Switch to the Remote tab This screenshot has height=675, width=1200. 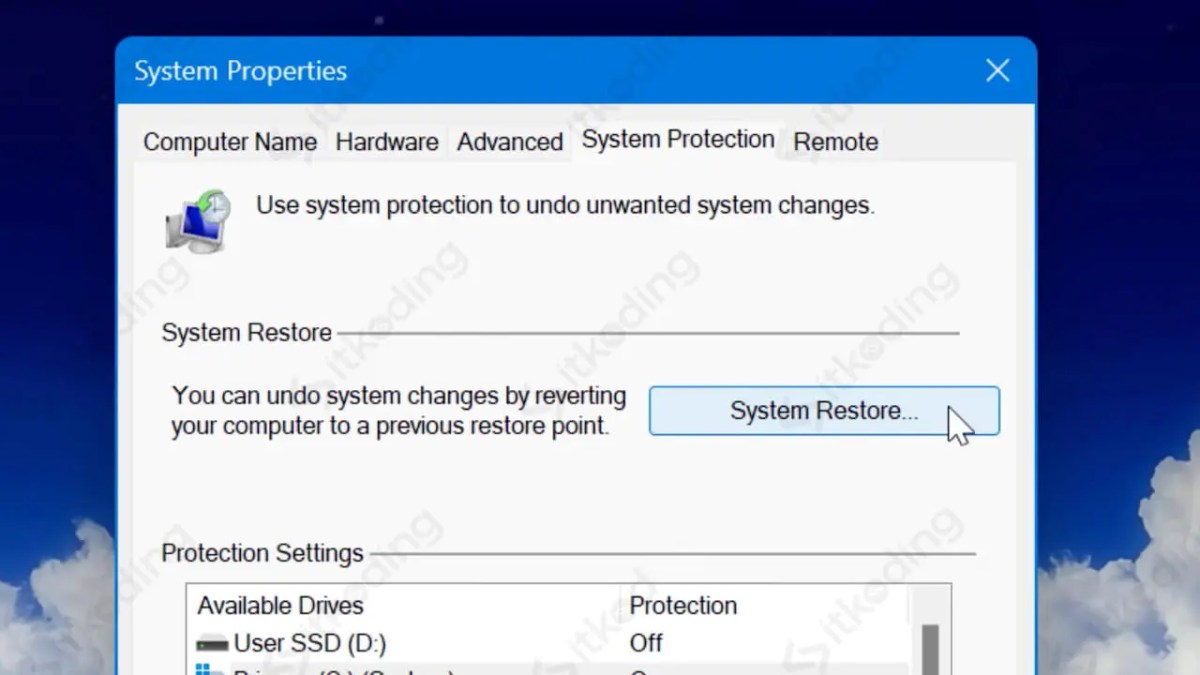pyautogui.click(x=835, y=142)
